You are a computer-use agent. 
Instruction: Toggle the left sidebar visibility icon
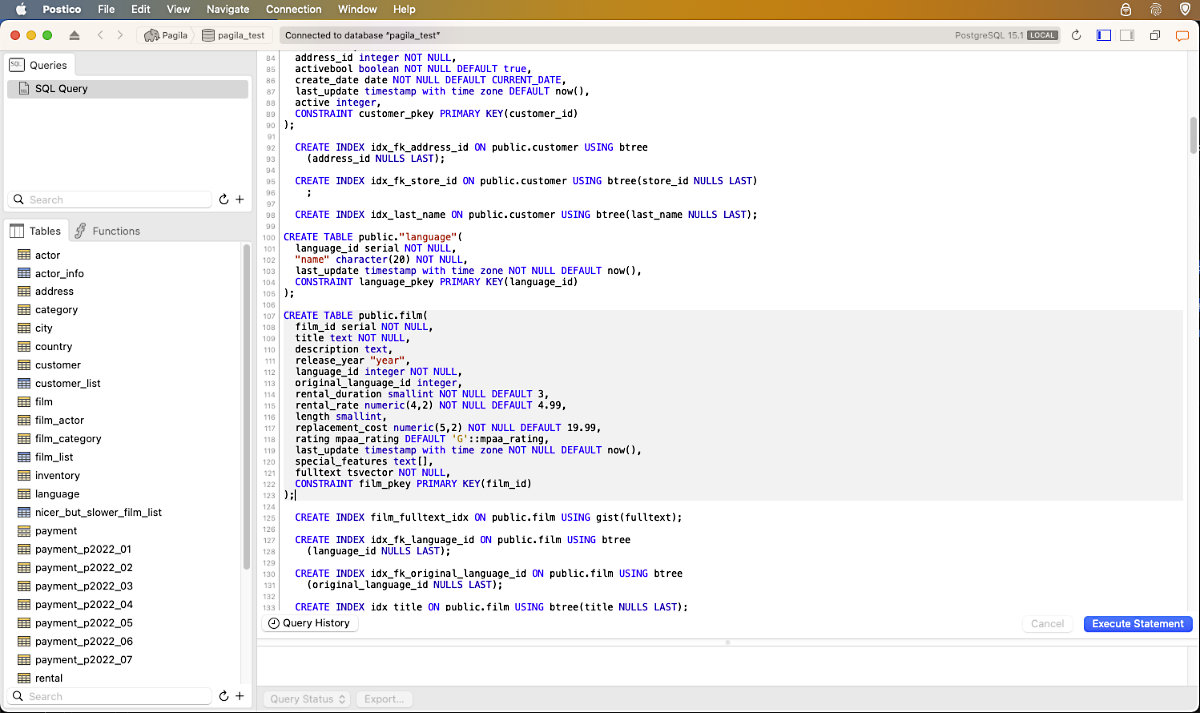pos(1104,35)
